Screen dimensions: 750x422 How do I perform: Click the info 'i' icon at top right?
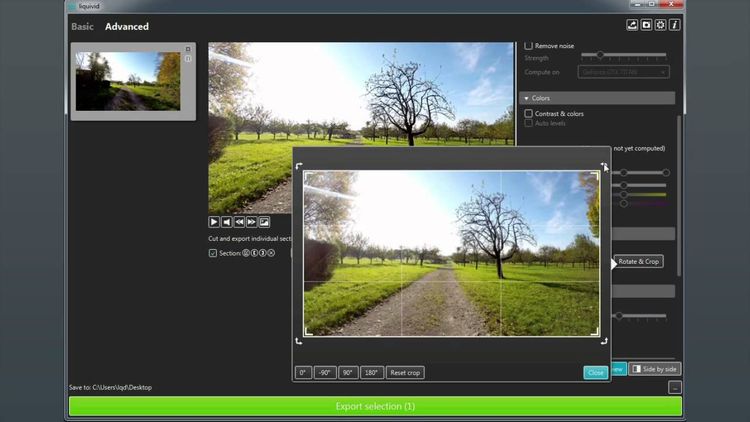point(674,25)
